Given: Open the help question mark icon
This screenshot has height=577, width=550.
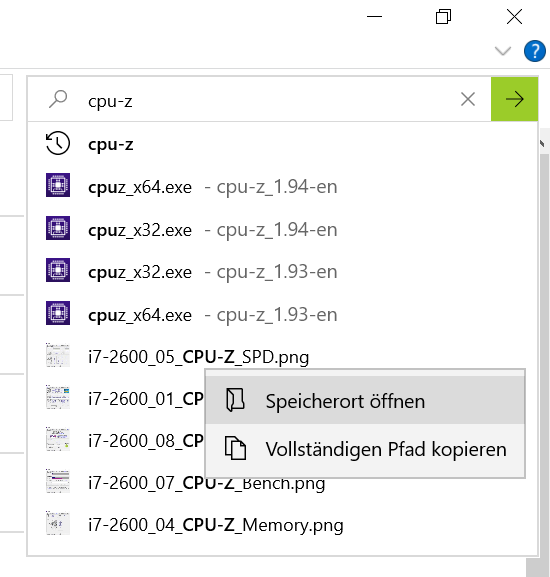Looking at the screenshot, I should point(535,51).
